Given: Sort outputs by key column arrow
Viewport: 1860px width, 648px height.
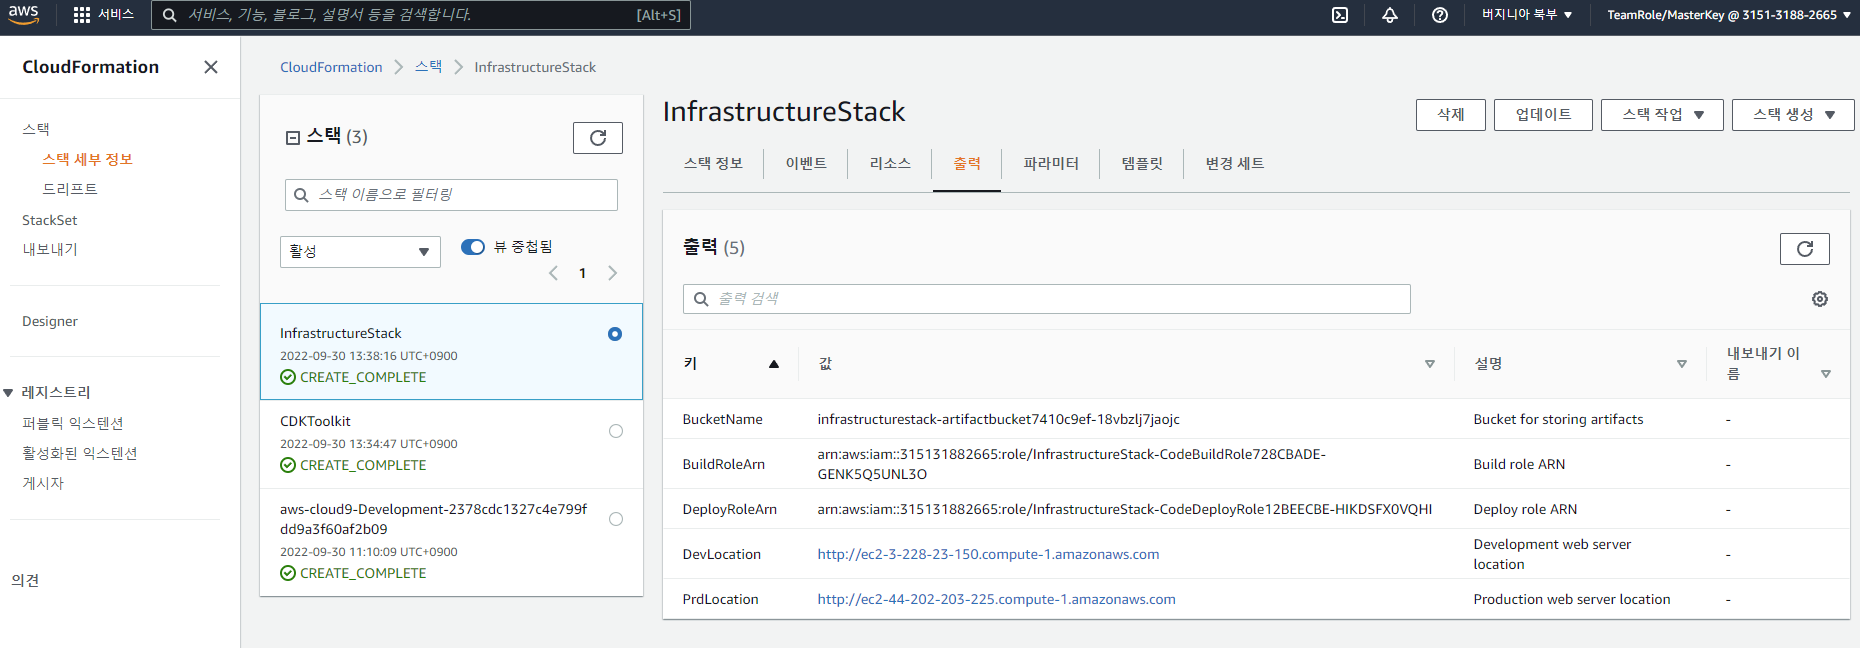Looking at the screenshot, I should coord(774,364).
